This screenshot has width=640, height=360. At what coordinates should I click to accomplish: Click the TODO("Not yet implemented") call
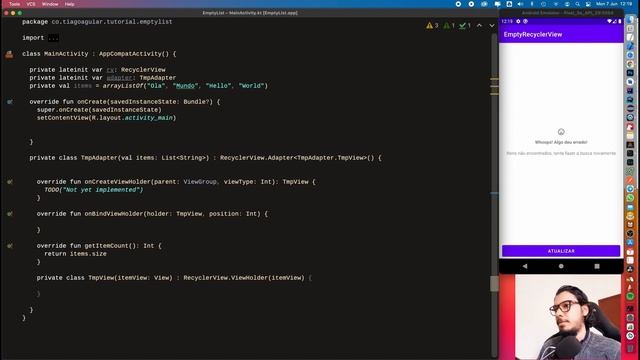[93, 190]
